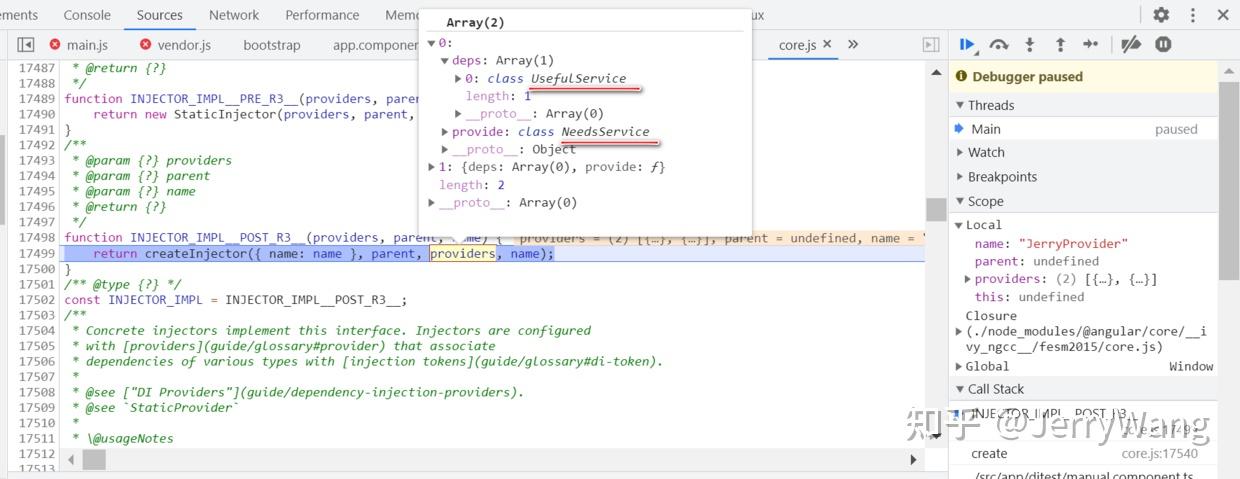Click horizontal scrollbar left arrow

tap(69, 459)
